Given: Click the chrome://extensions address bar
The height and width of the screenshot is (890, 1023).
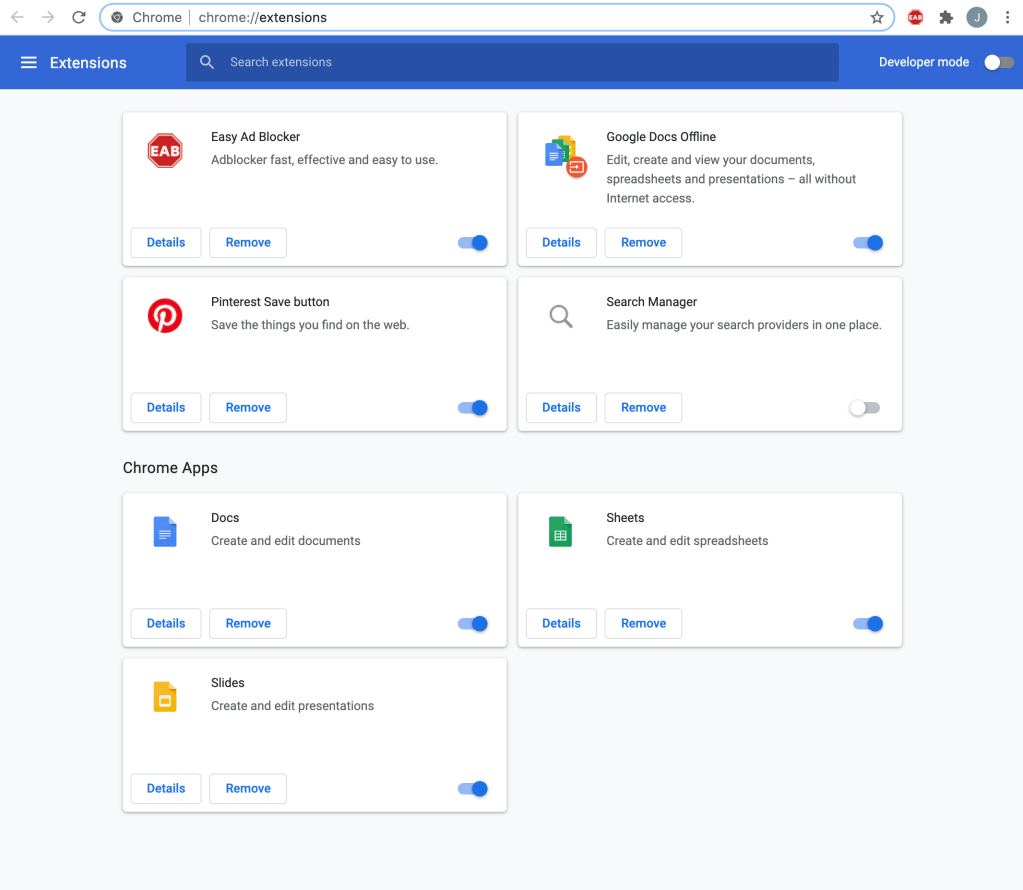Looking at the screenshot, I should [500, 17].
